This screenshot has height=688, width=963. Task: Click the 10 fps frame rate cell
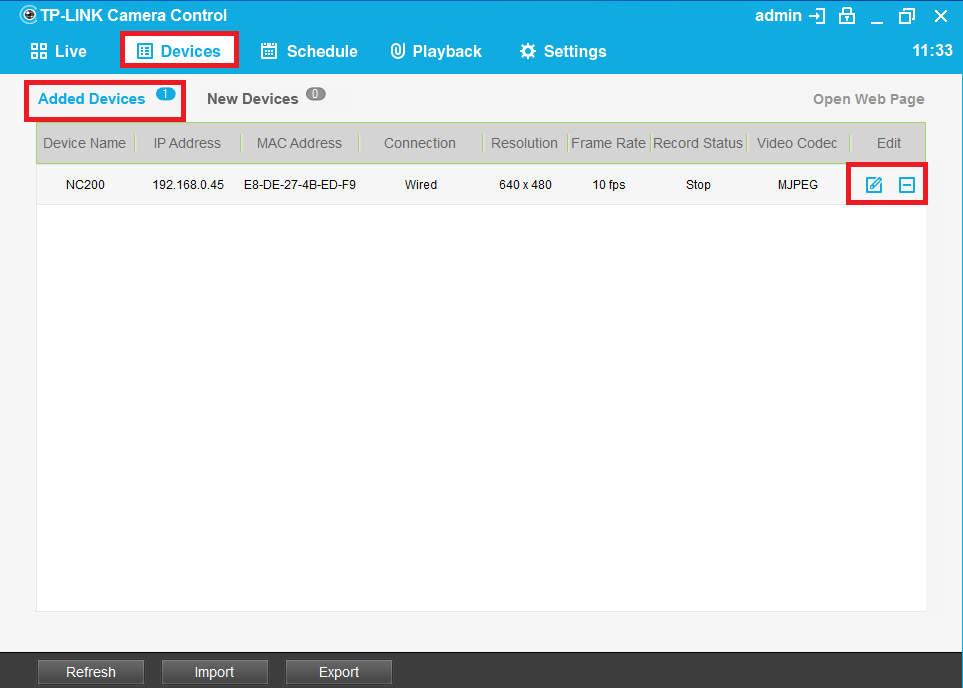pos(609,185)
